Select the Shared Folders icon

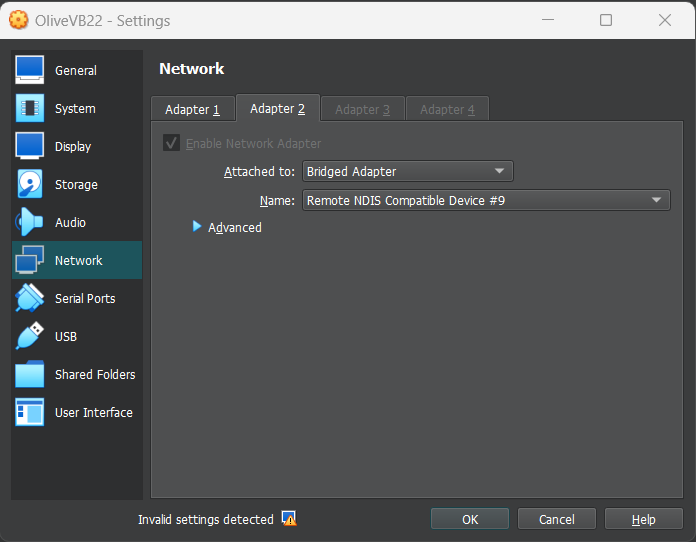pyautogui.click(x=30, y=374)
